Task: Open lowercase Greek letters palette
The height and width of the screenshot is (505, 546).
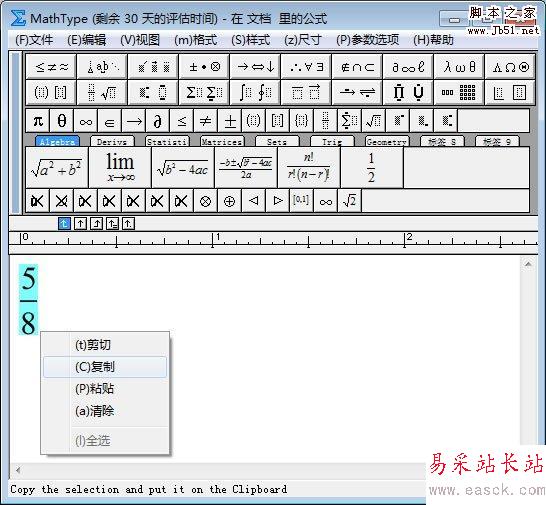Action: 459,66
